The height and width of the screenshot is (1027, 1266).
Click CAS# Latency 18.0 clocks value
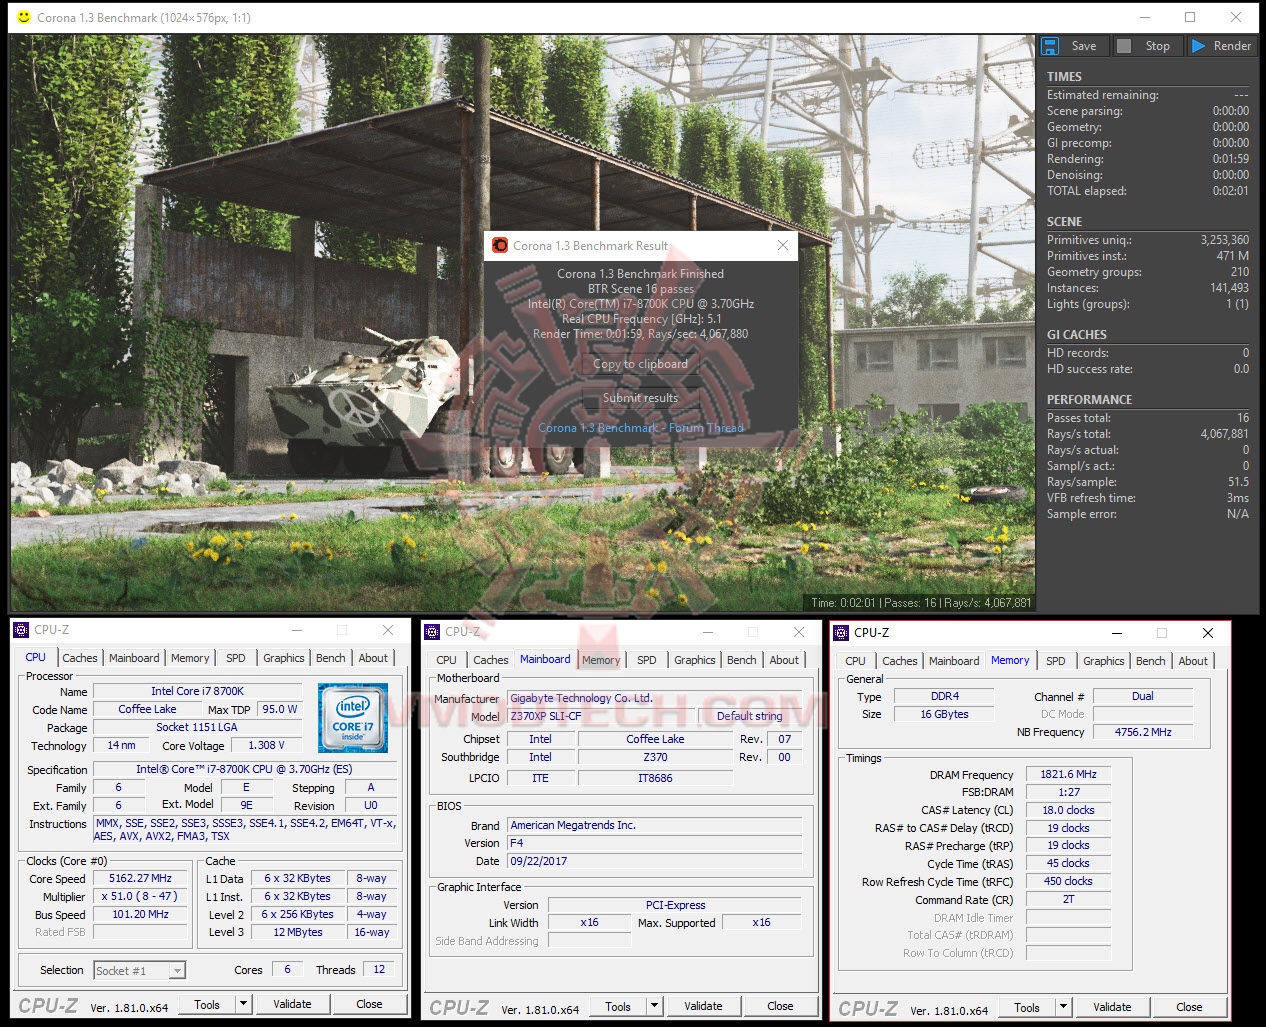(x=1068, y=810)
